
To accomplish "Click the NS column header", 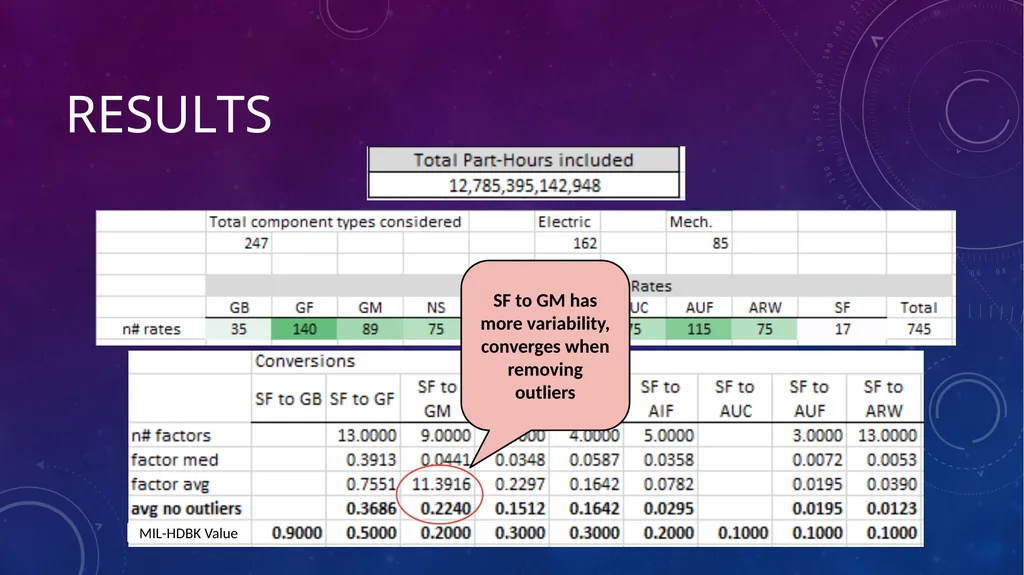I will tap(436, 308).
